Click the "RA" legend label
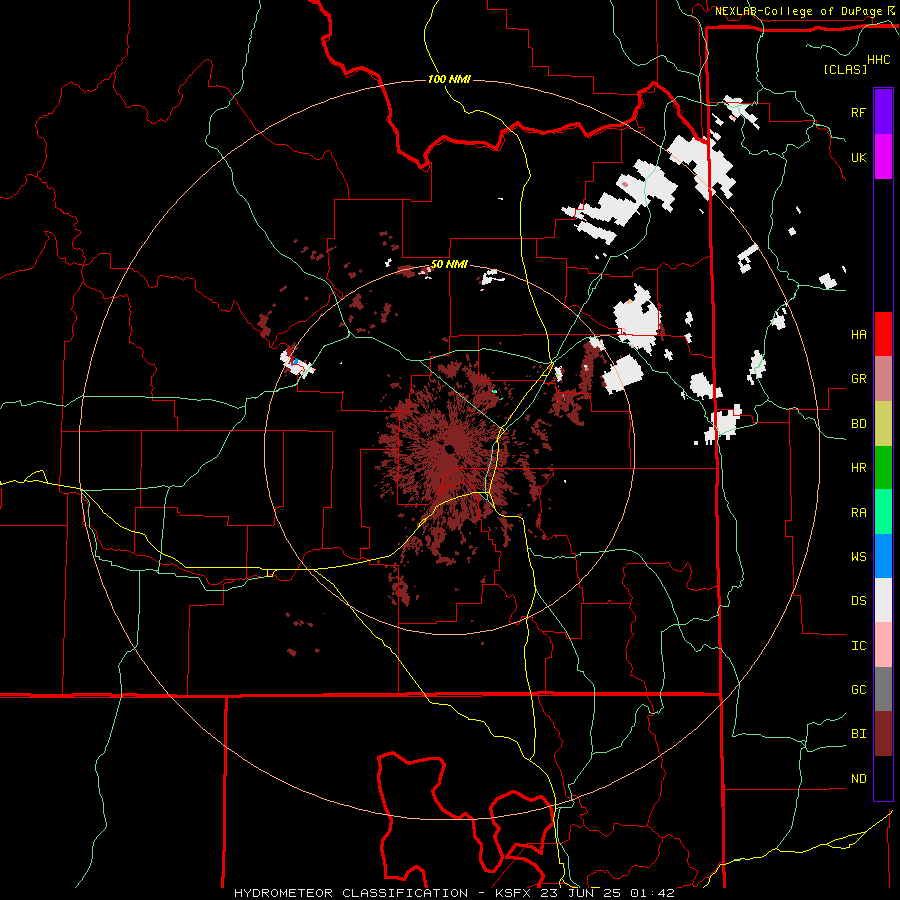Image resolution: width=900 pixels, height=900 pixels. pyautogui.click(x=859, y=513)
